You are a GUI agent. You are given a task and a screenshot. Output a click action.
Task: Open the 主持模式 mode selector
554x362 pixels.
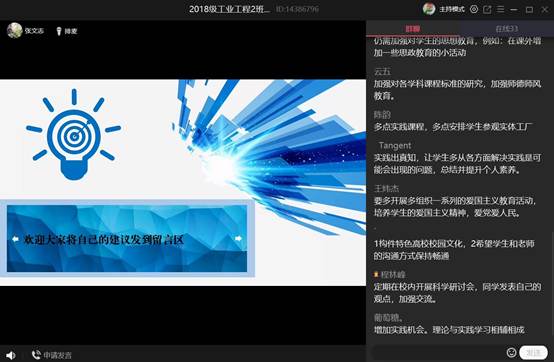coord(452,9)
